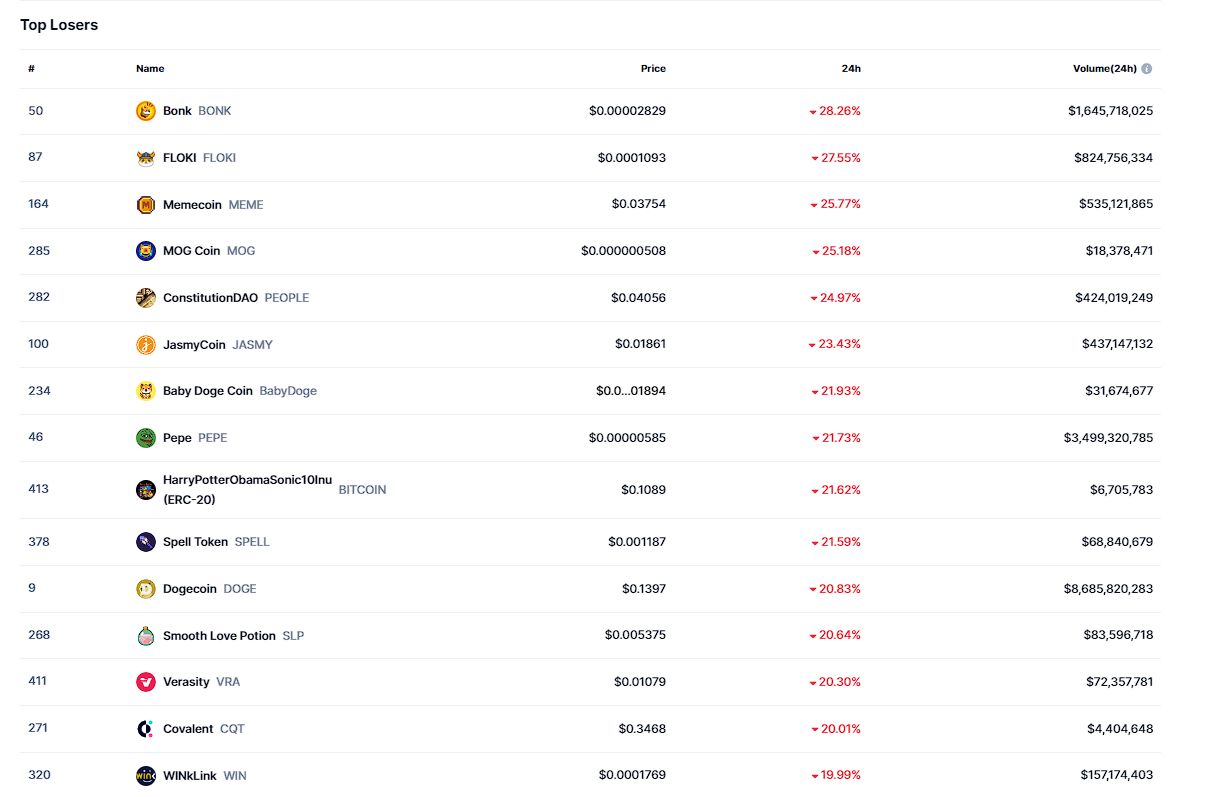Viewport: 1220px width, 797px height.
Task: Click the MOG Coin logo icon
Action: click(146, 251)
